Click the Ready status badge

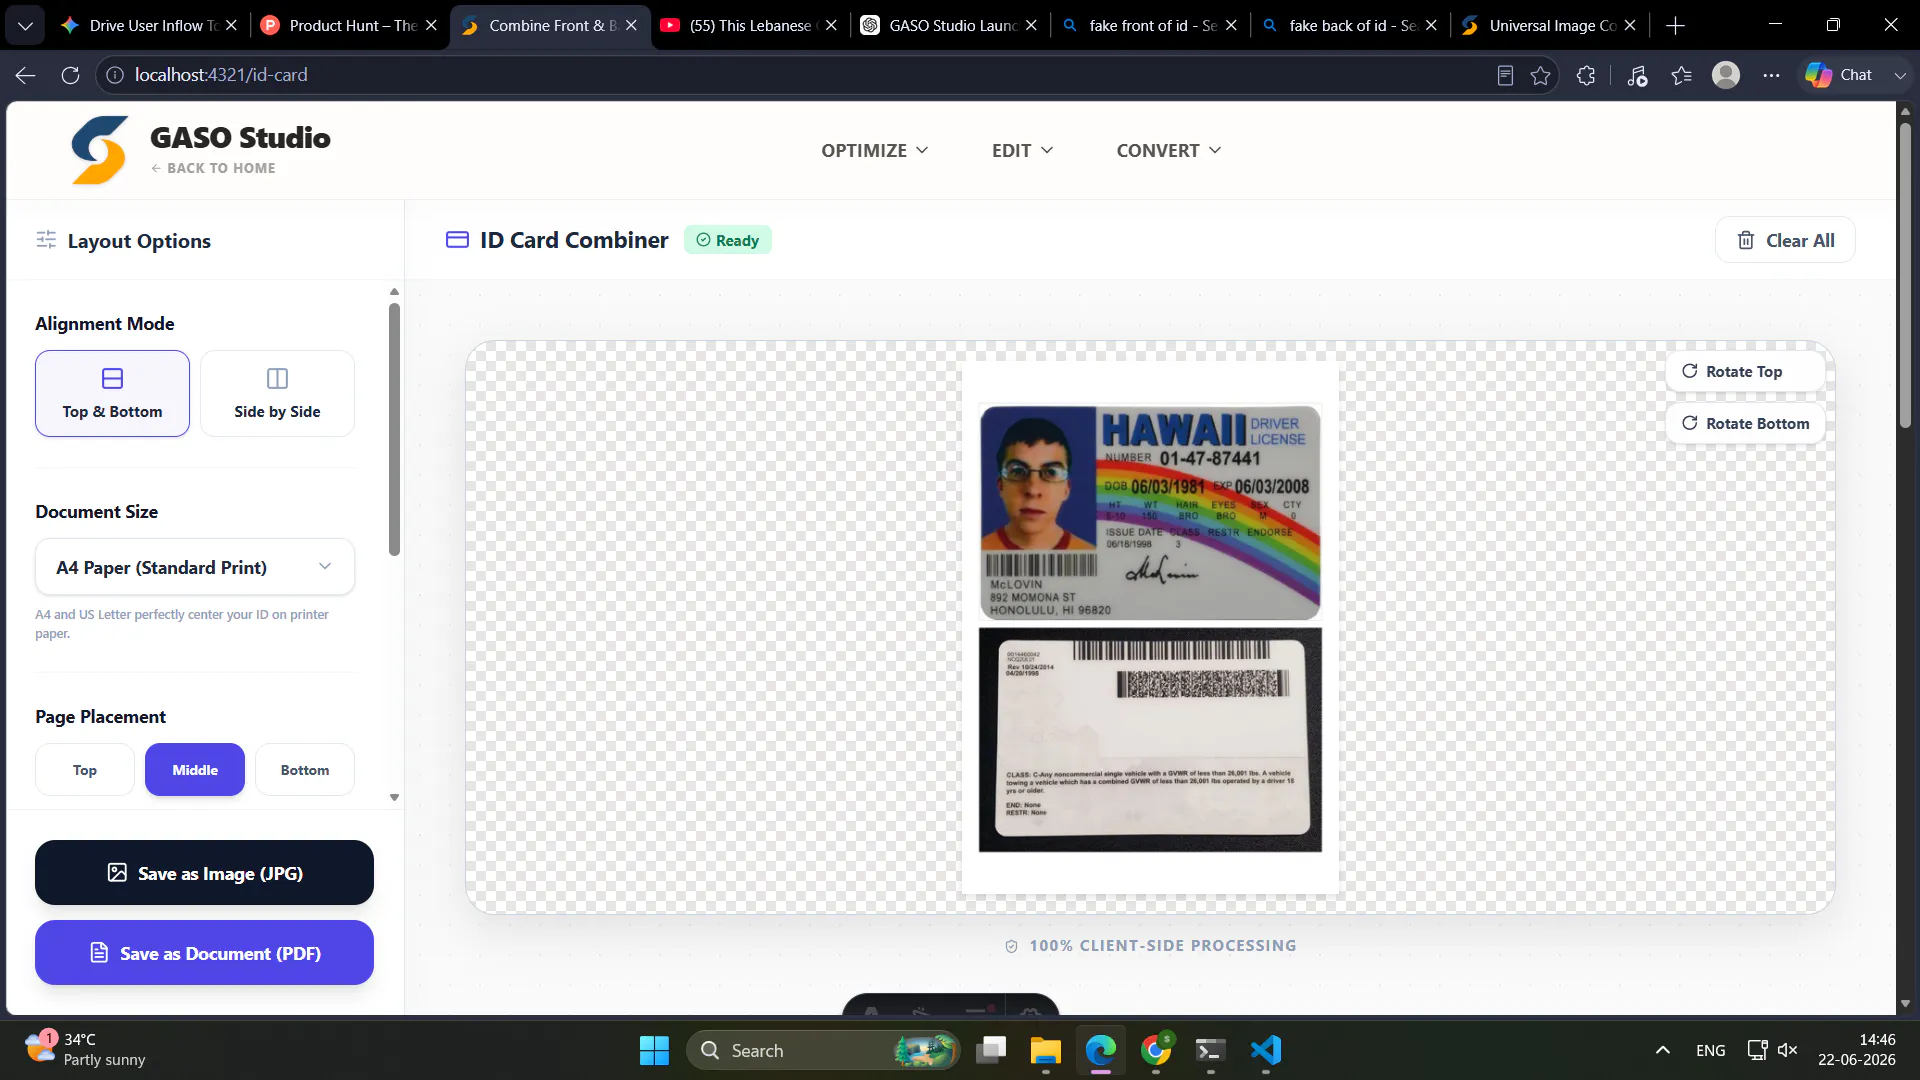click(728, 240)
